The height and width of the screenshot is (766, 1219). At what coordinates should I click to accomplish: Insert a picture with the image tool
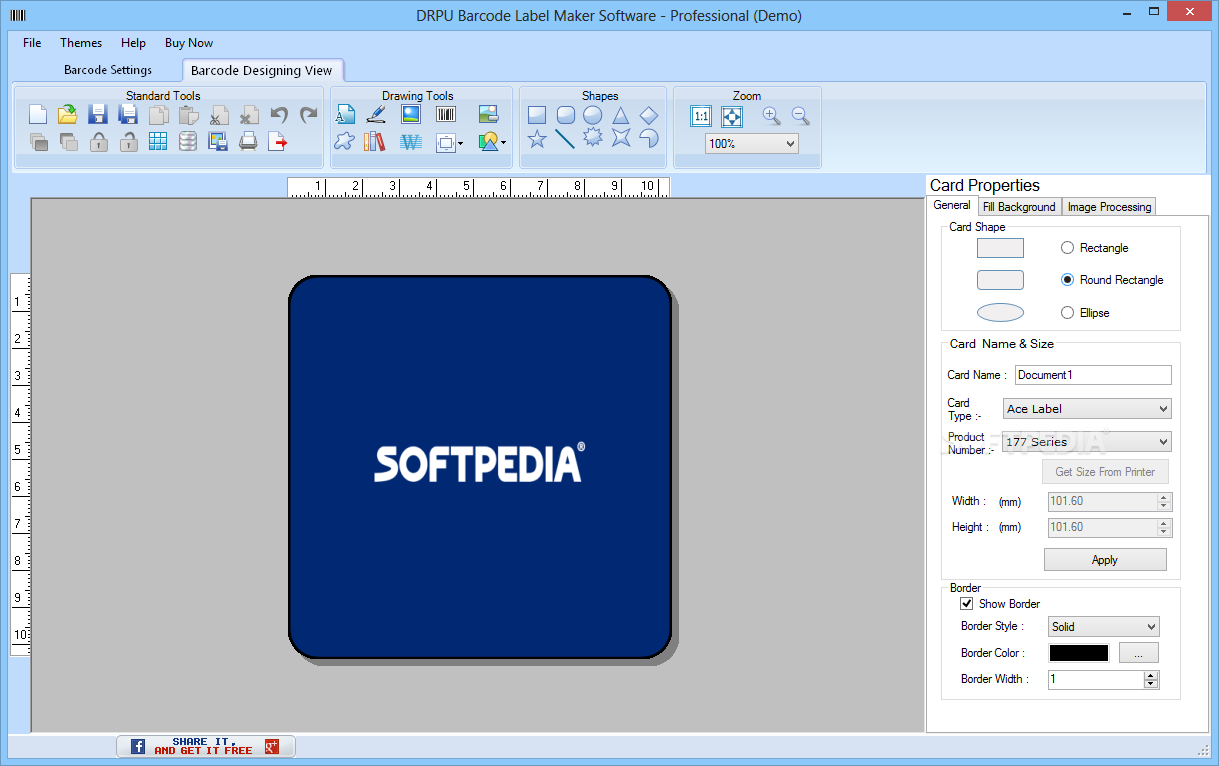coord(411,114)
